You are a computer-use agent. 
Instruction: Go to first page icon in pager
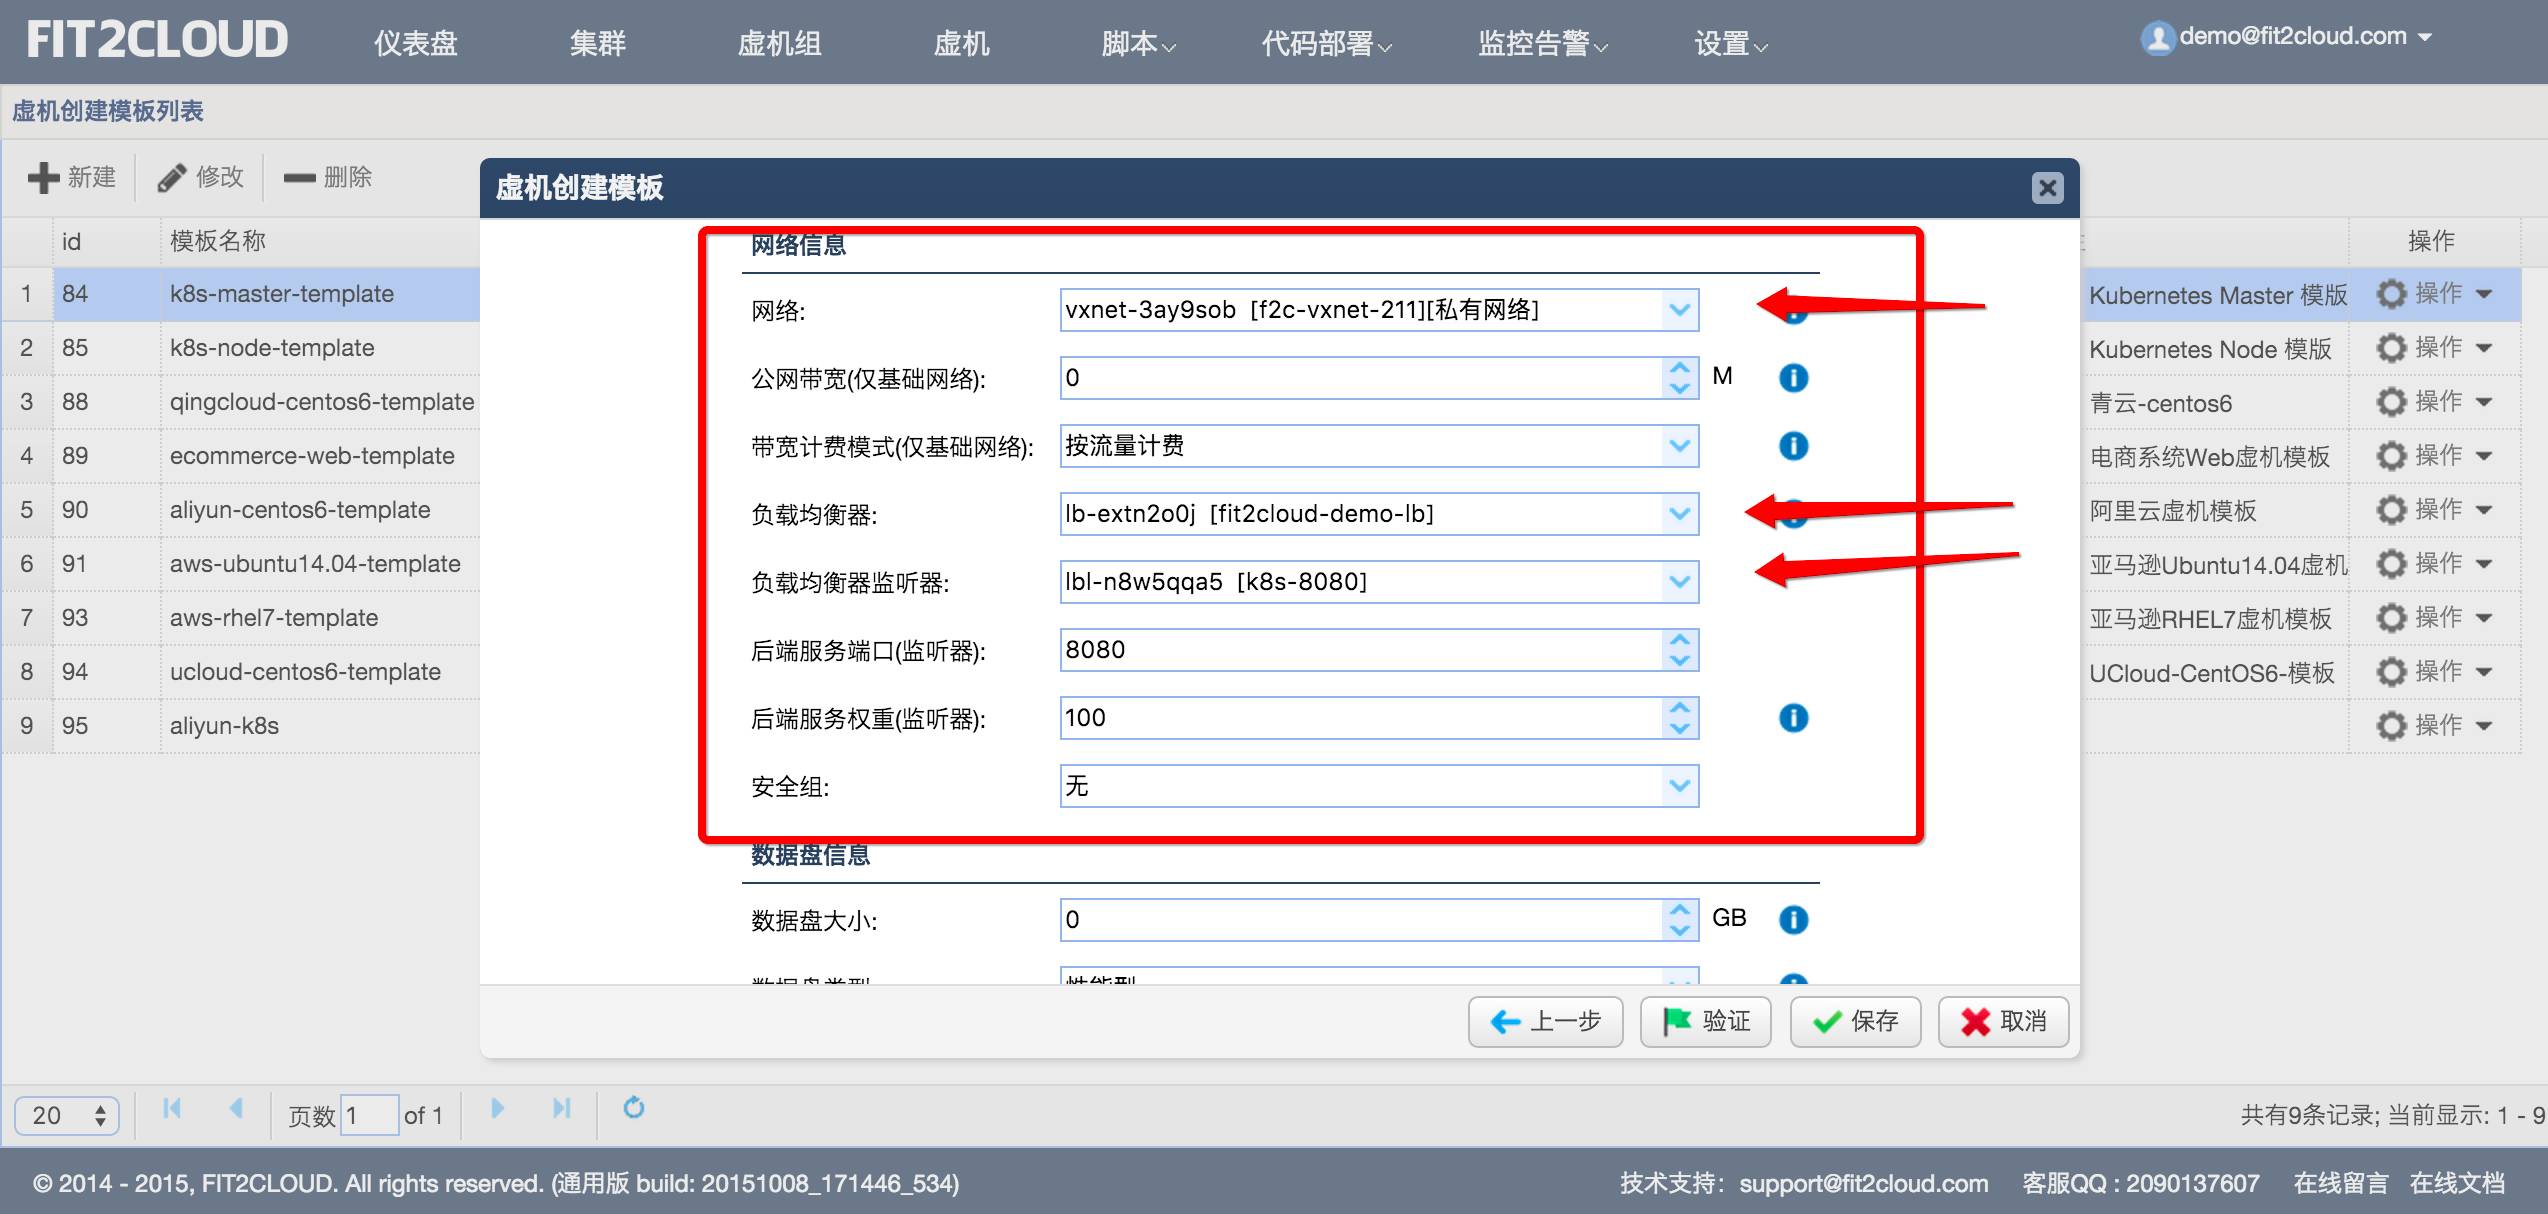tap(172, 1108)
